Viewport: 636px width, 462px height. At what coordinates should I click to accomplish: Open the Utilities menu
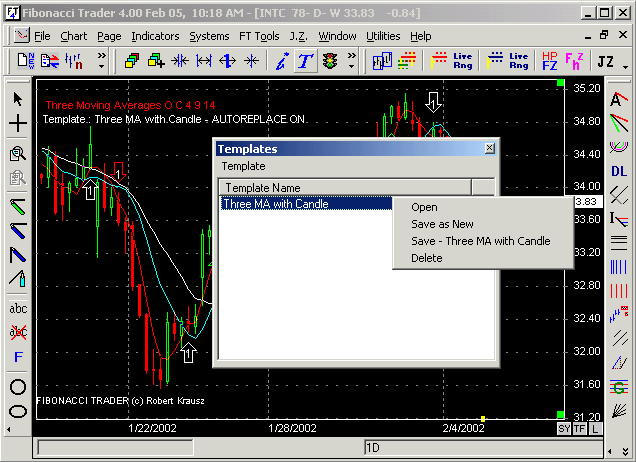pyautogui.click(x=383, y=37)
